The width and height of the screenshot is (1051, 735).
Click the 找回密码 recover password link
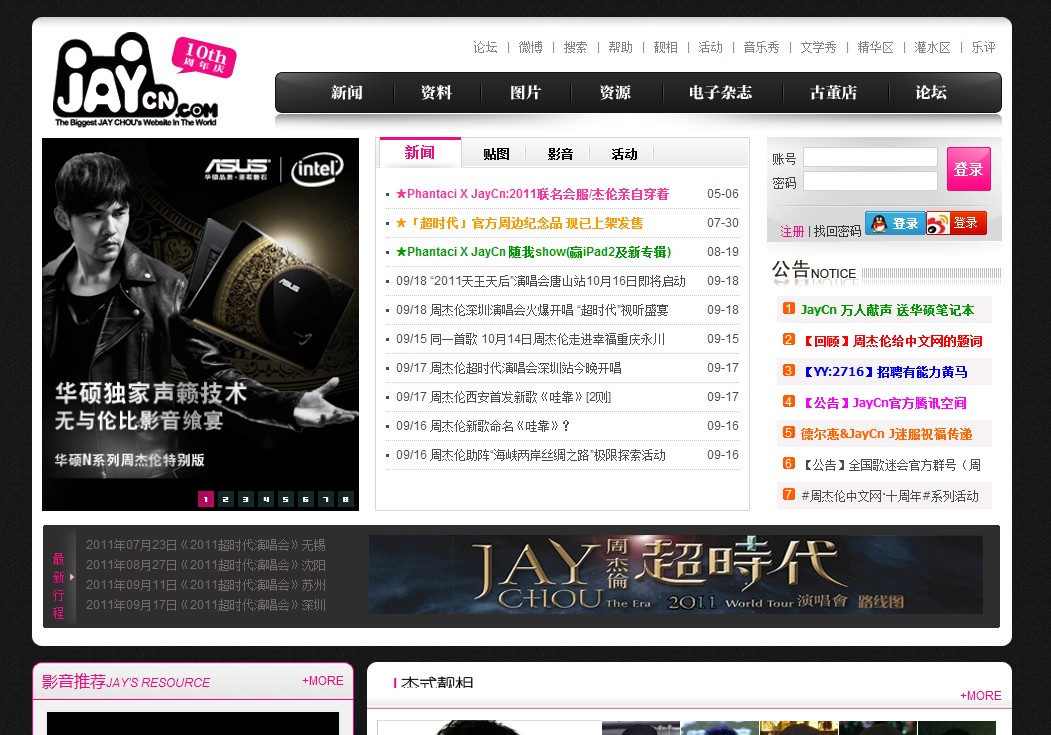point(837,231)
